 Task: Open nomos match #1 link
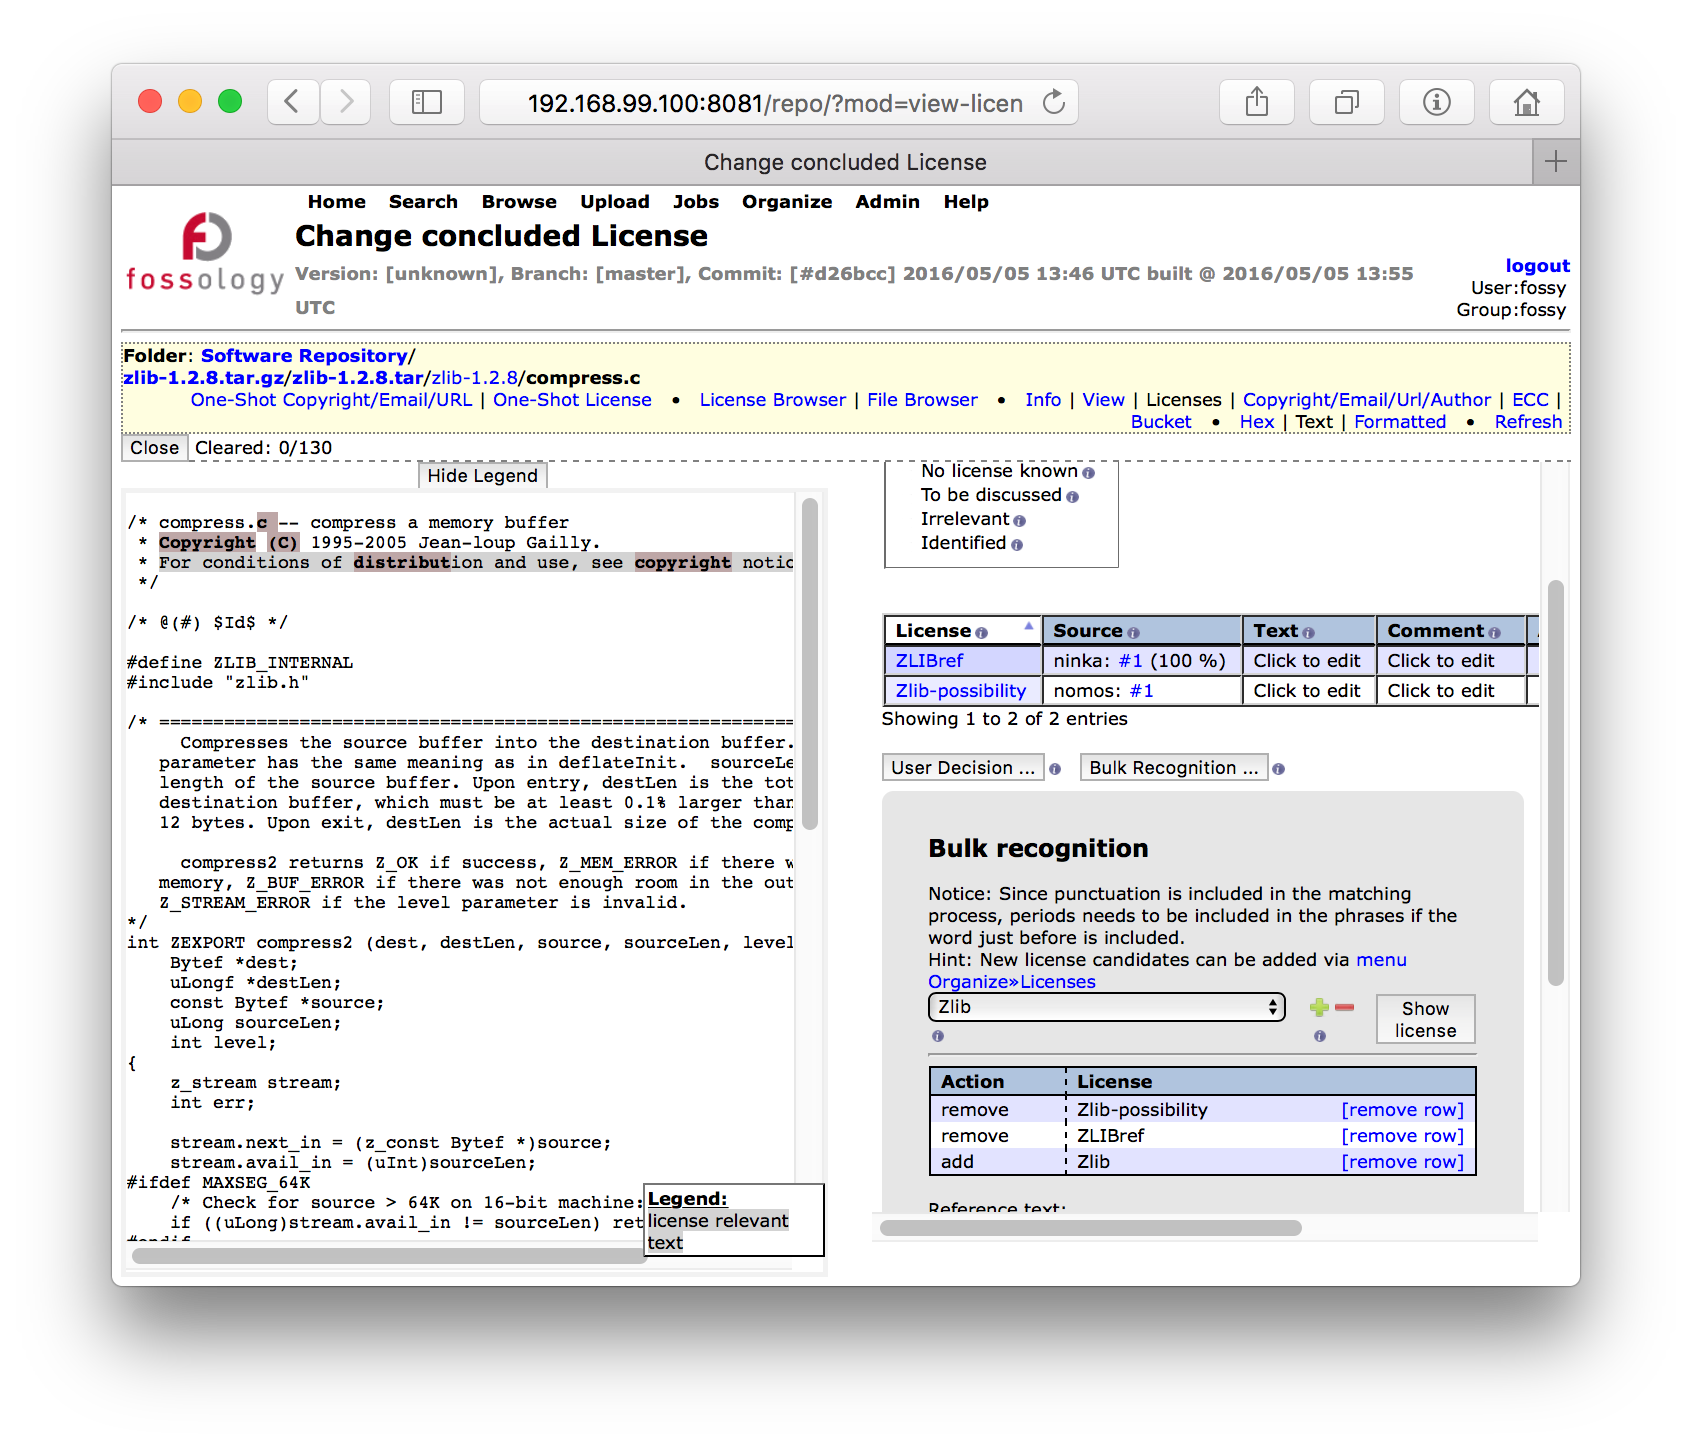[1141, 691]
